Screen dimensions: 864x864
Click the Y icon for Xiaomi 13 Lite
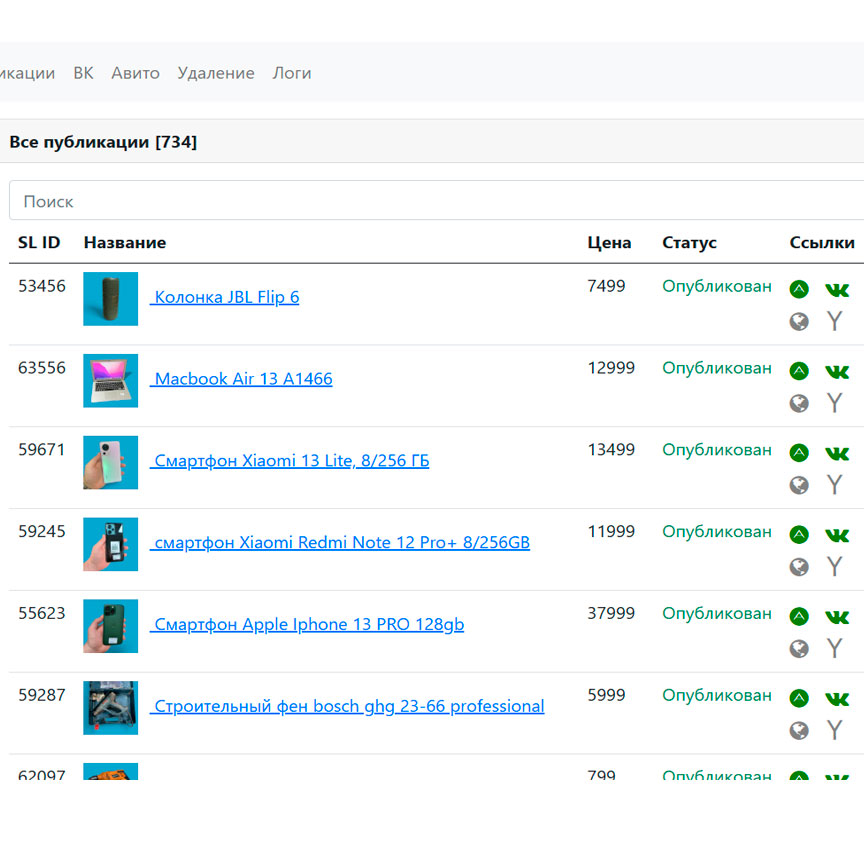(x=835, y=484)
